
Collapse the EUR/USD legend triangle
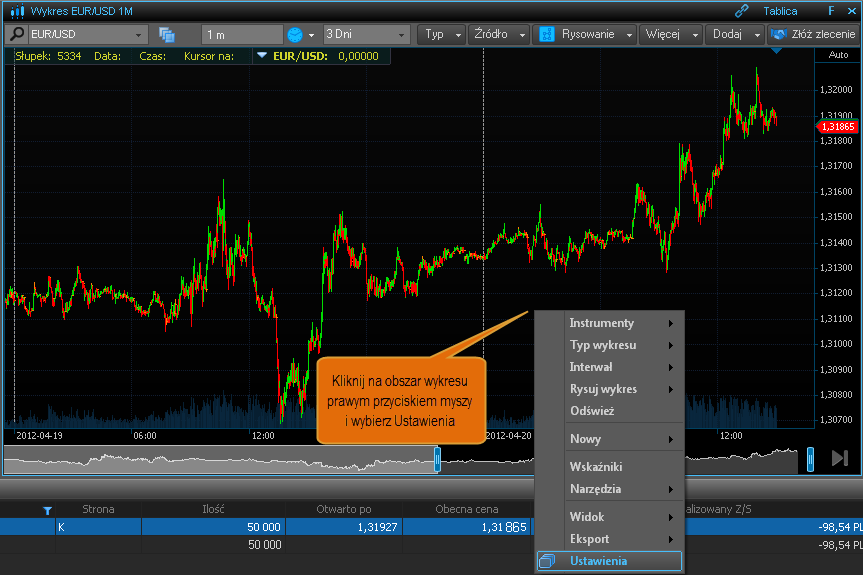pos(261,55)
